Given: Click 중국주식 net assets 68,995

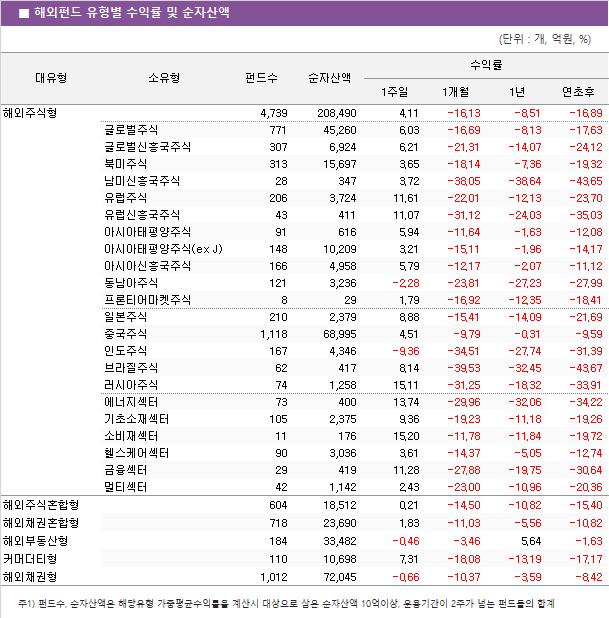Looking at the screenshot, I should point(340,335).
